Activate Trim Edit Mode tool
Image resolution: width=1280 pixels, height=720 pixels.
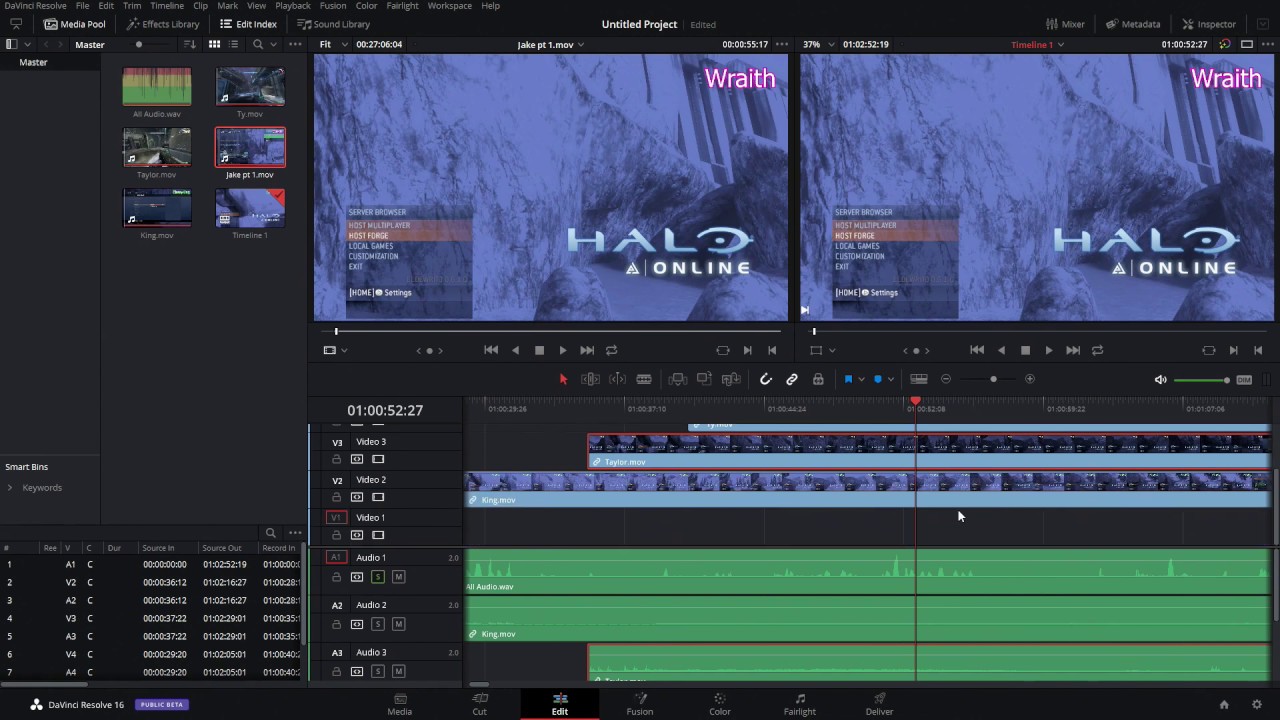pos(590,379)
